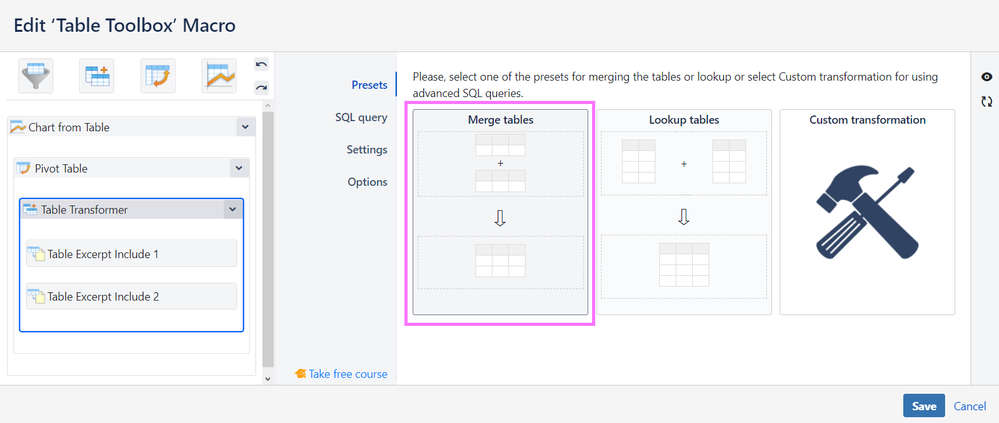Click the refresh arrows icon

click(987, 101)
